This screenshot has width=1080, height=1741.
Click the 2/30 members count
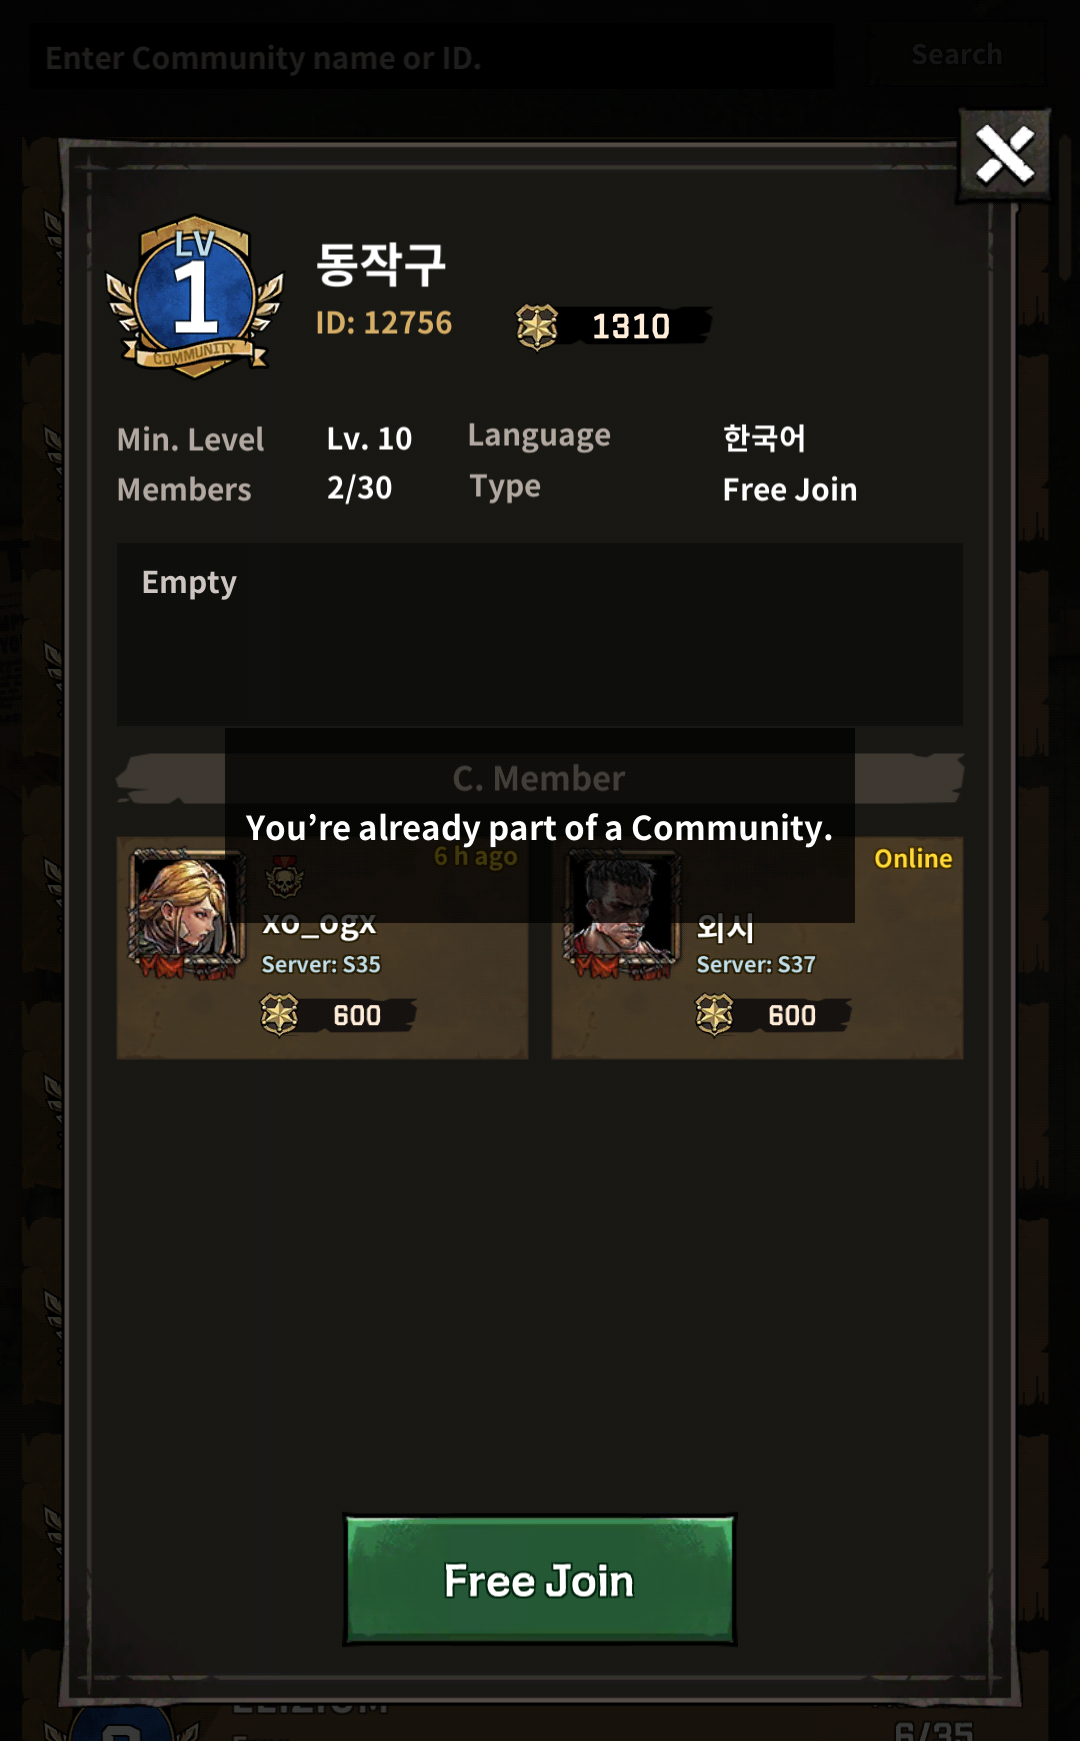360,488
